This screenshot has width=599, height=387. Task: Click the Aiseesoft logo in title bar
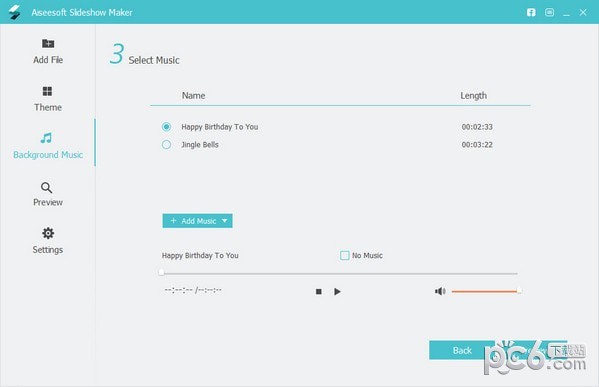point(15,12)
